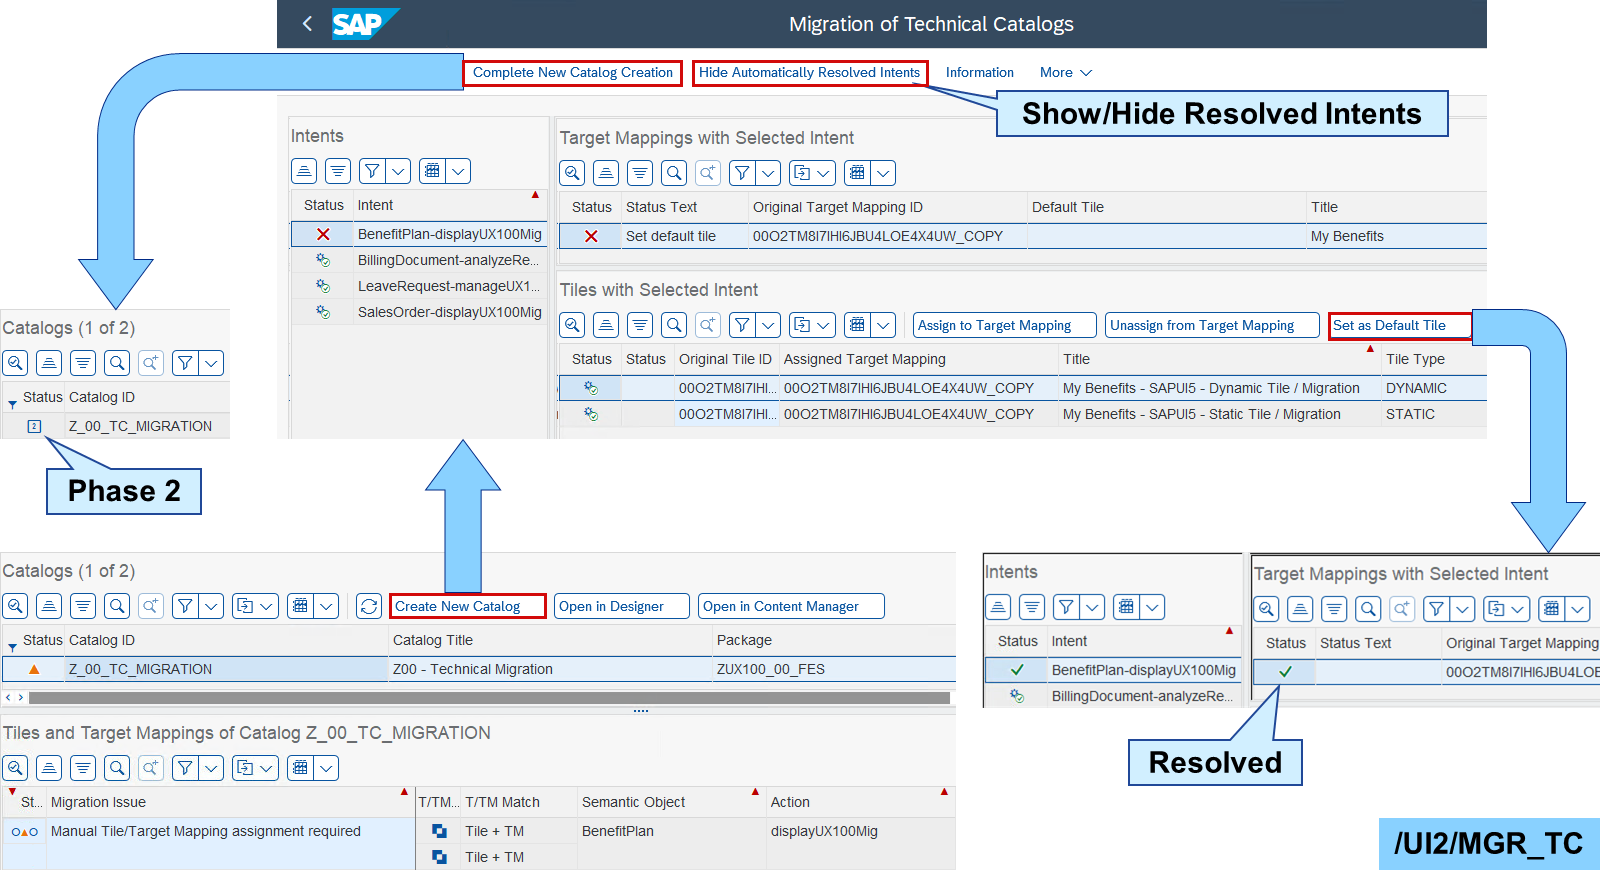The height and width of the screenshot is (870, 1600).
Task: Expand the More menu
Action: coord(1066,73)
